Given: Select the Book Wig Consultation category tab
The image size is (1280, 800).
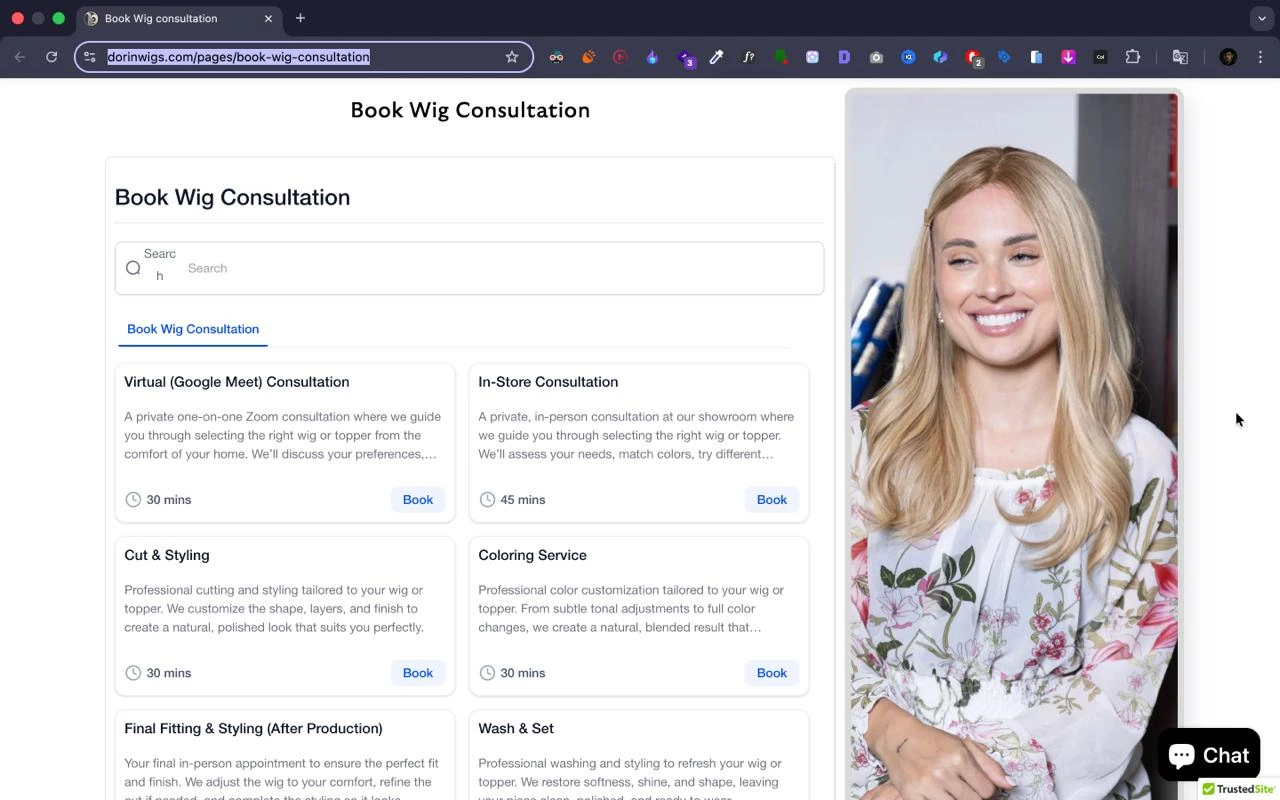Looking at the screenshot, I should point(193,329).
